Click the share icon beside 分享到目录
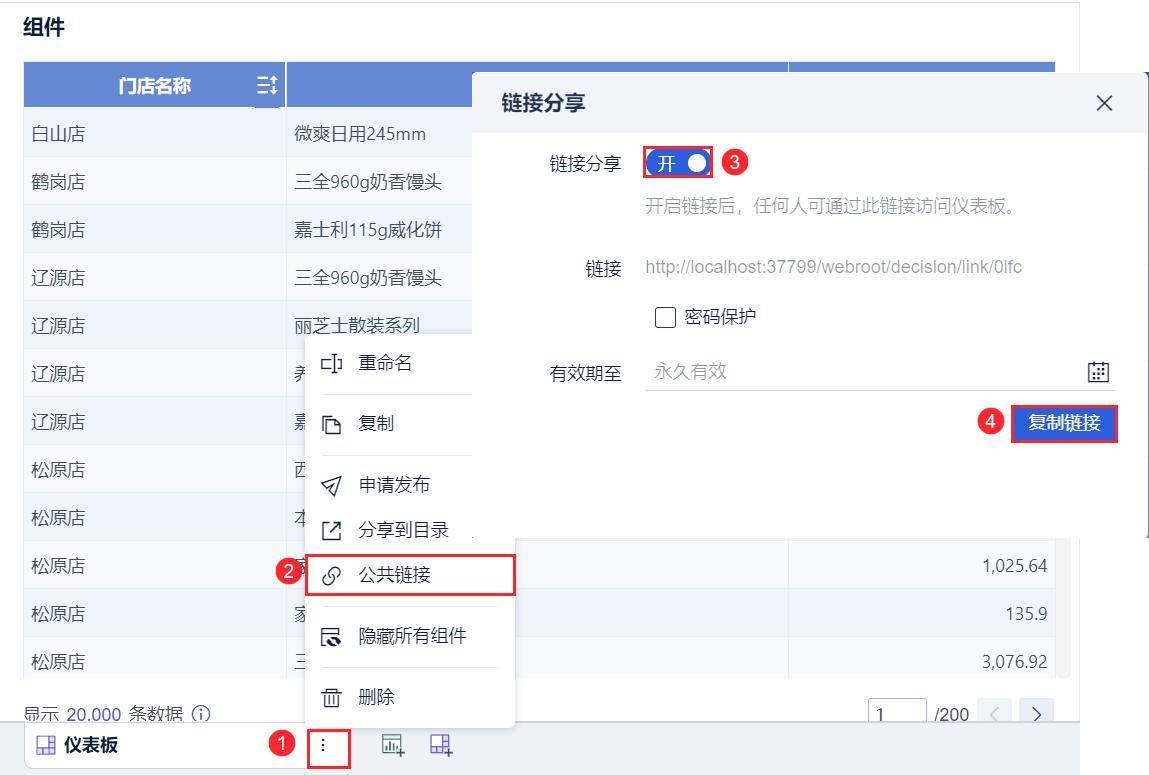This screenshot has height=775, width=1149. click(x=332, y=530)
